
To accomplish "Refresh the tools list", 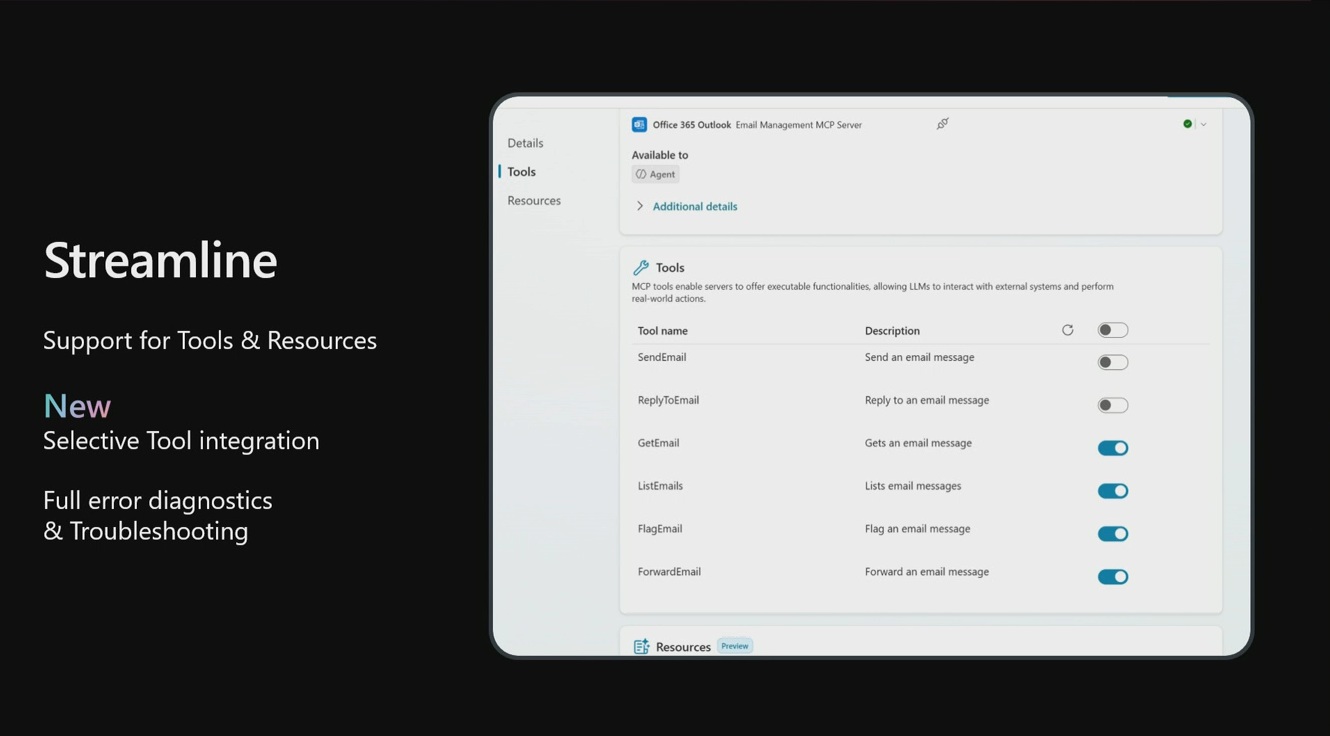I will [x=1067, y=330].
